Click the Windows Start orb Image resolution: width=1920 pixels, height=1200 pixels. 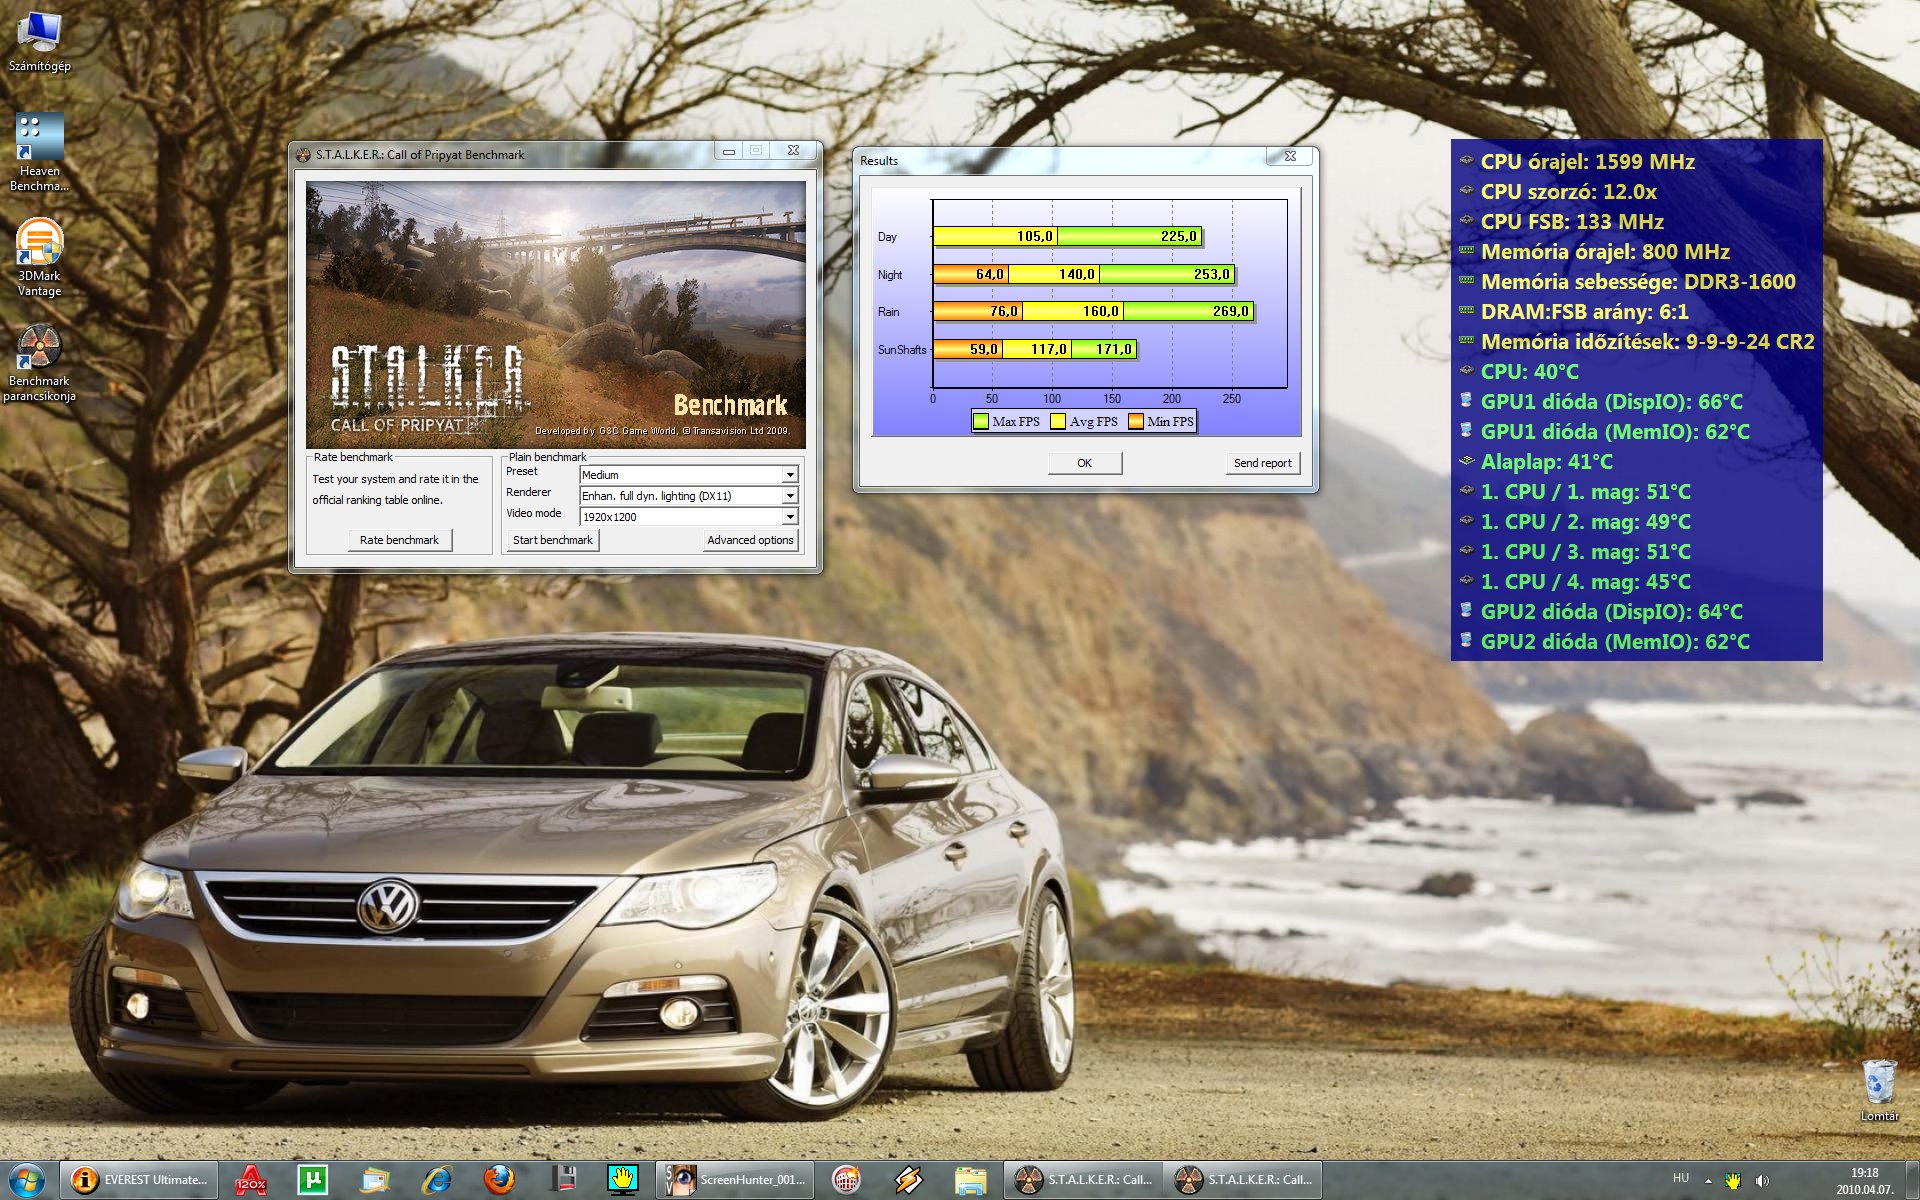[x=27, y=1180]
